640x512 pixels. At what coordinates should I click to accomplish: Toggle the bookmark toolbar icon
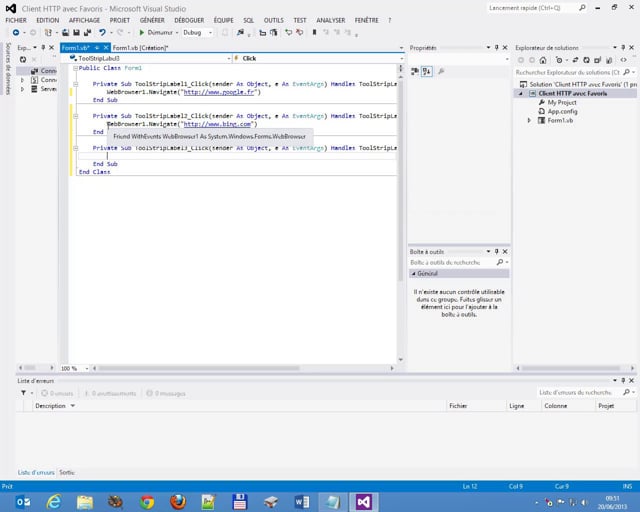tap(314, 32)
